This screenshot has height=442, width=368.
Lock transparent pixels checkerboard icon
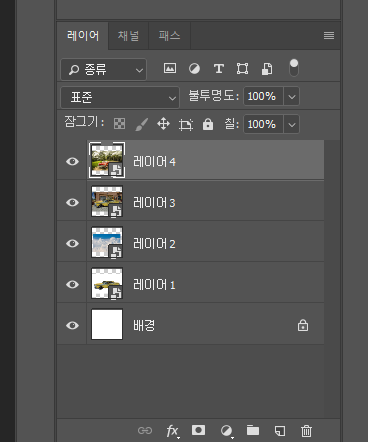pos(119,124)
